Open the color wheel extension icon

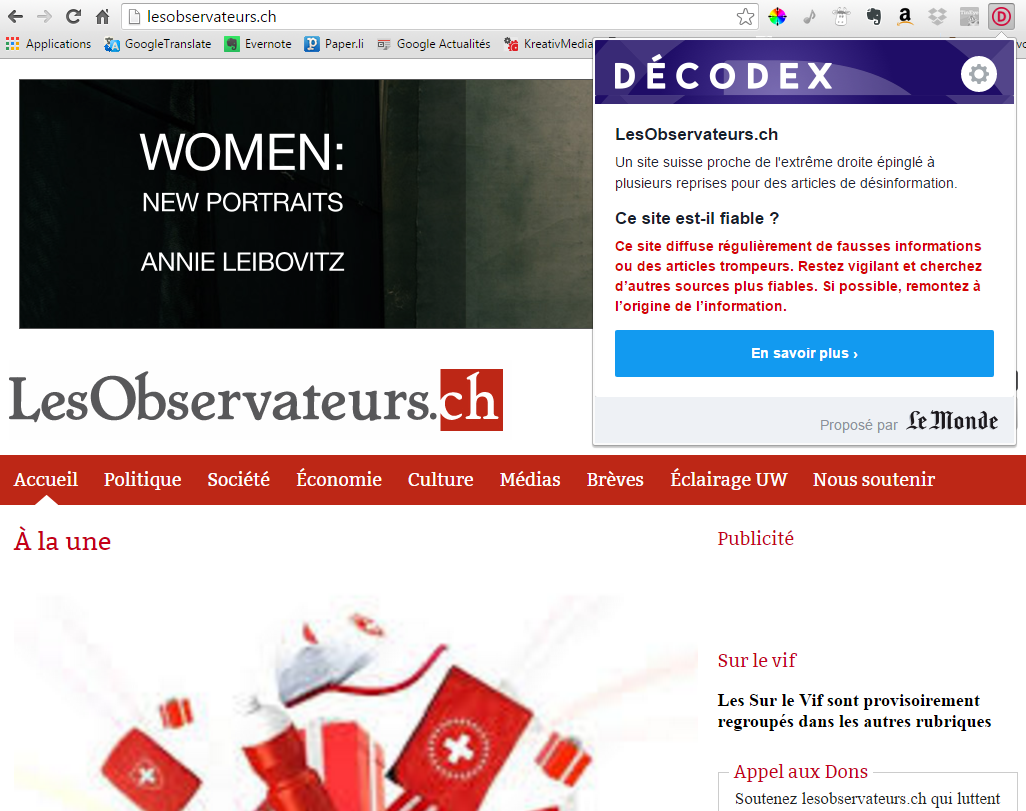tap(777, 17)
